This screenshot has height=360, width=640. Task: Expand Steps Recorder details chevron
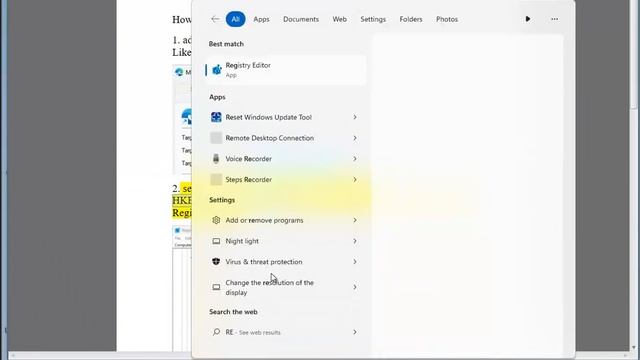click(355, 180)
